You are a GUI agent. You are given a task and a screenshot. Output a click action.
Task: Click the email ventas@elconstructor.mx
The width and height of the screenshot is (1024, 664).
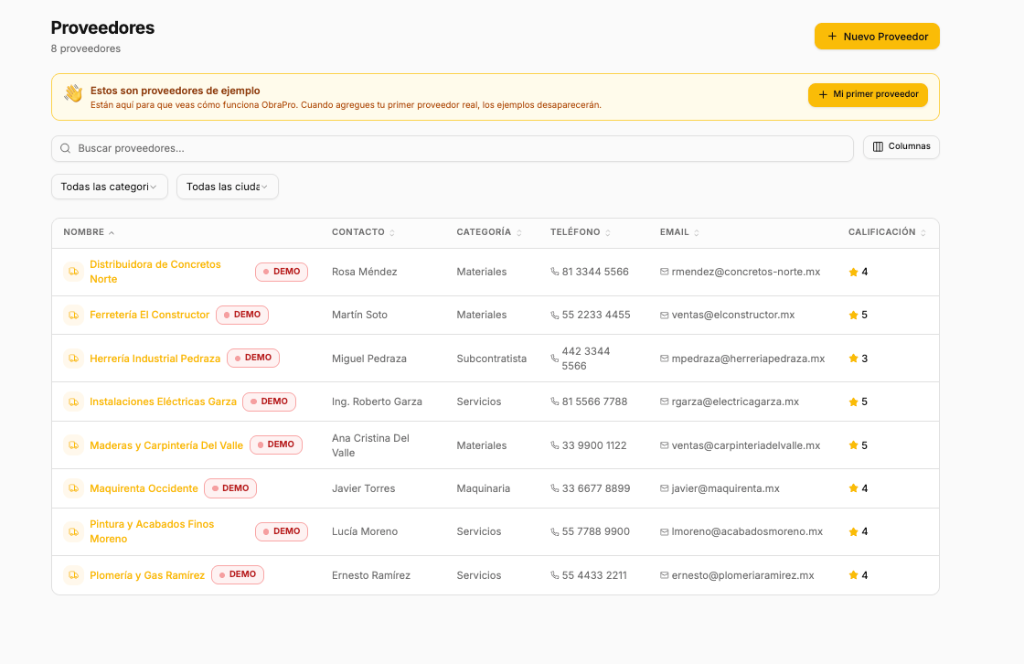pos(733,315)
